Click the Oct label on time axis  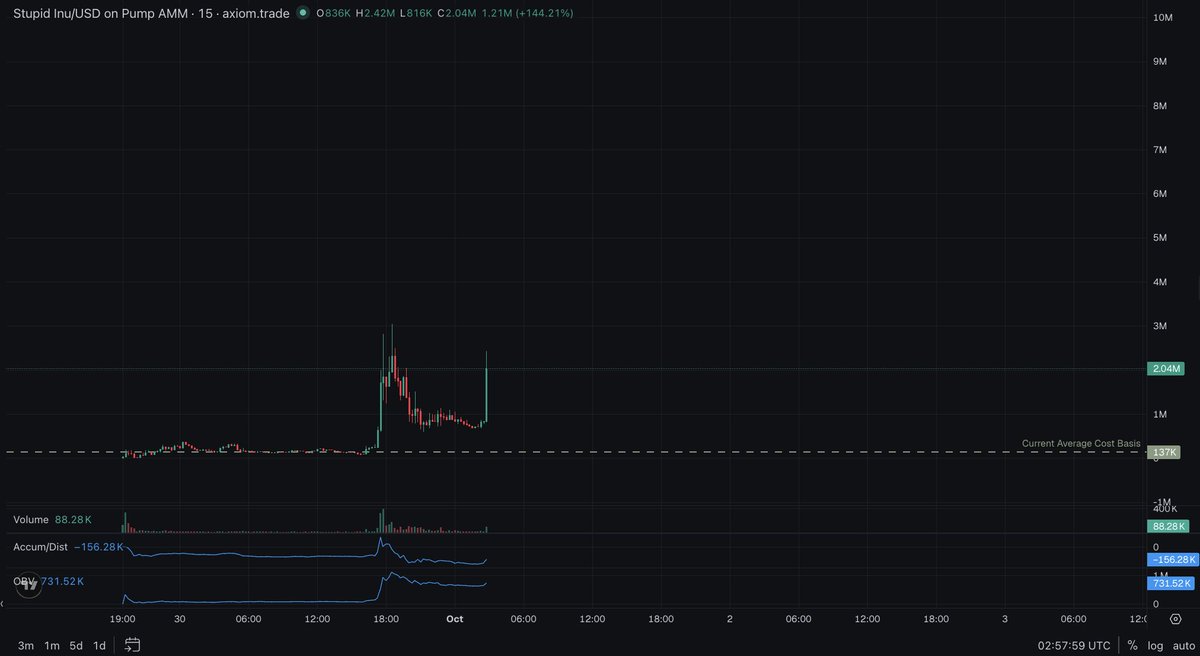click(x=454, y=620)
